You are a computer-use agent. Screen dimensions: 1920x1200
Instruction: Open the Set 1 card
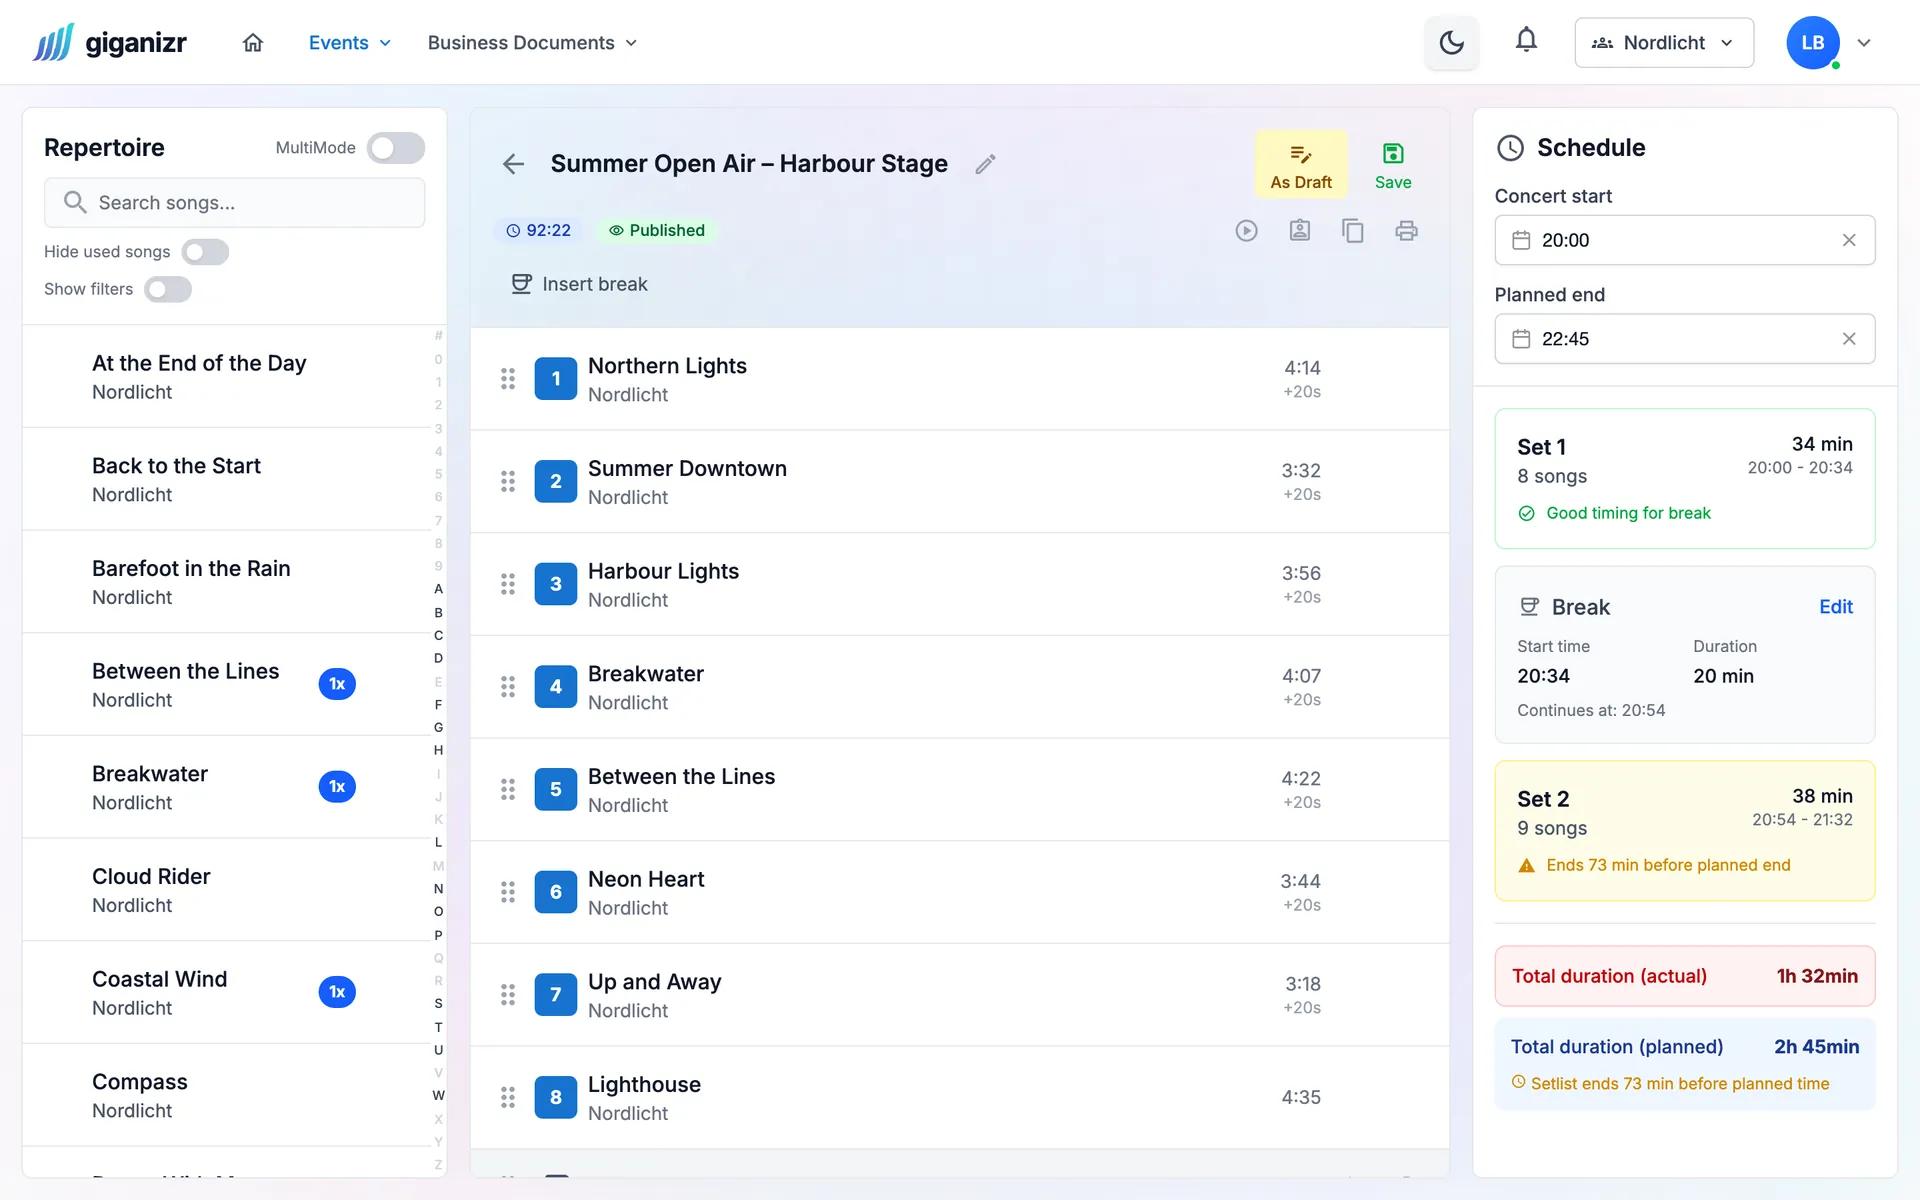tap(1684, 478)
